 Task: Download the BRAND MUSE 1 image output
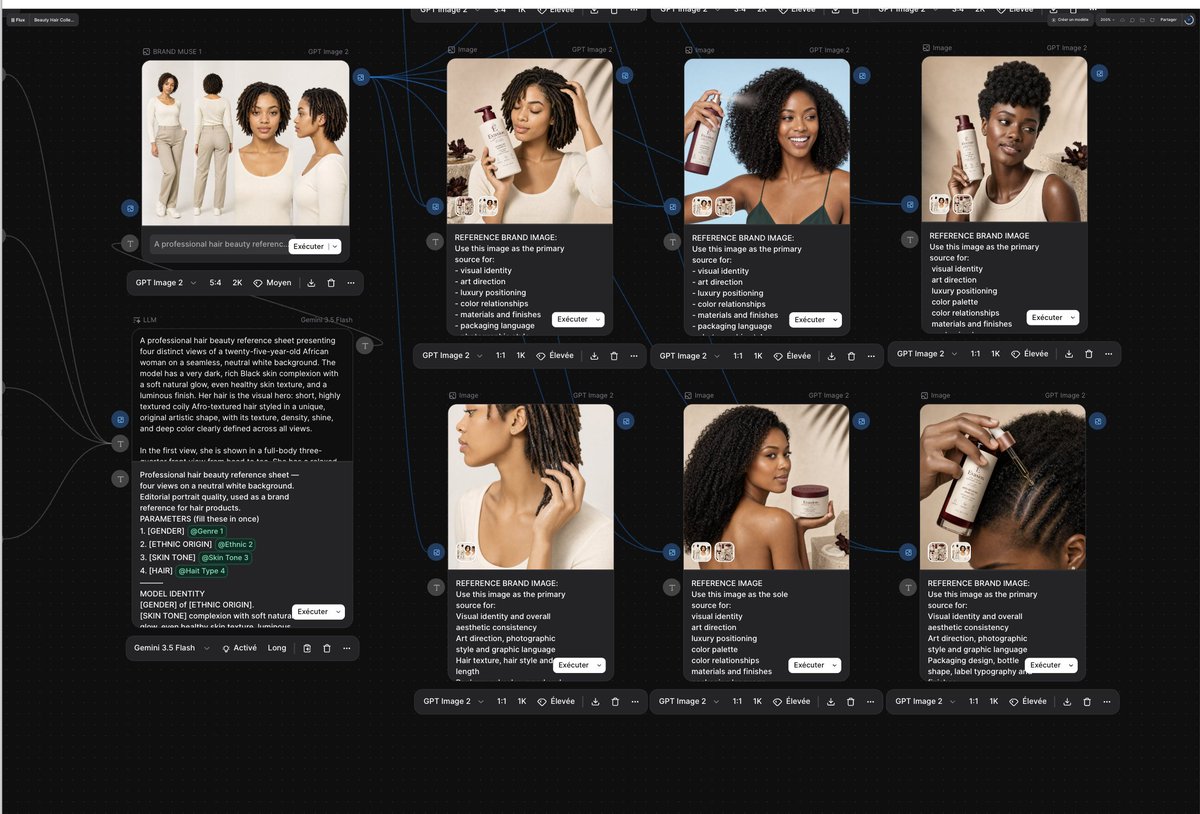[x=311, y=283]
